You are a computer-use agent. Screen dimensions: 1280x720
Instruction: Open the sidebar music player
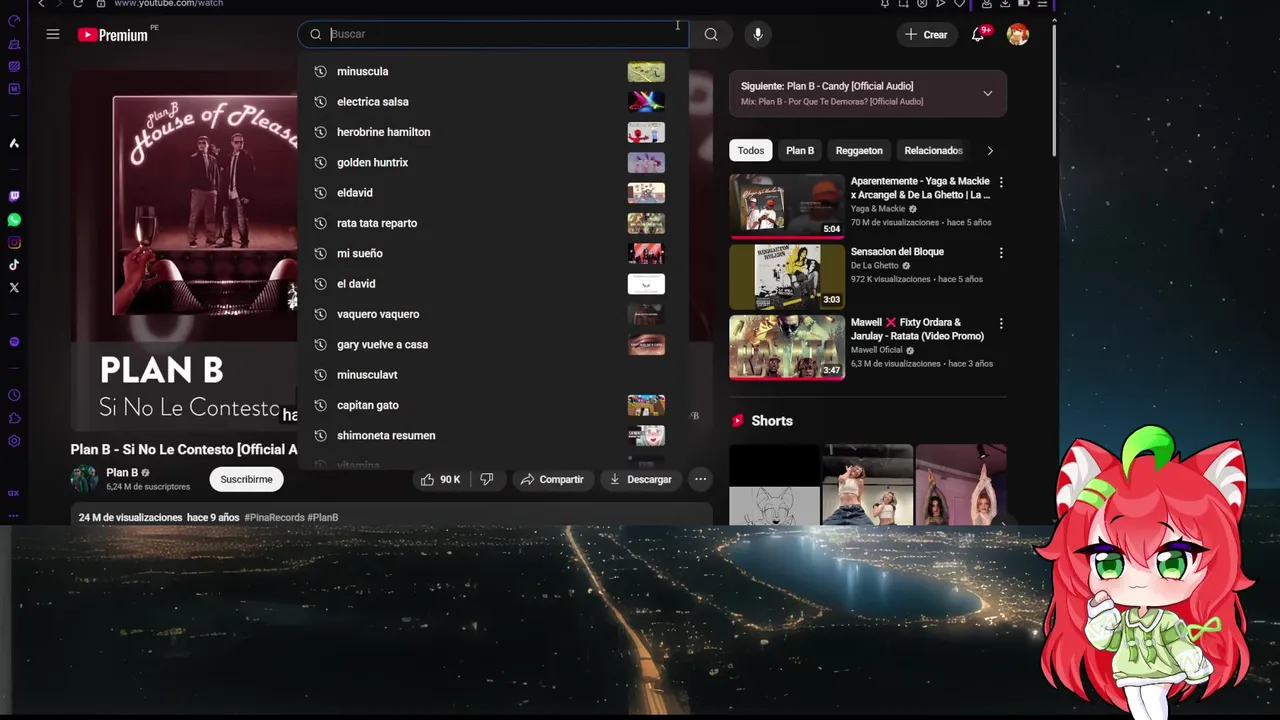pos(14,342)
